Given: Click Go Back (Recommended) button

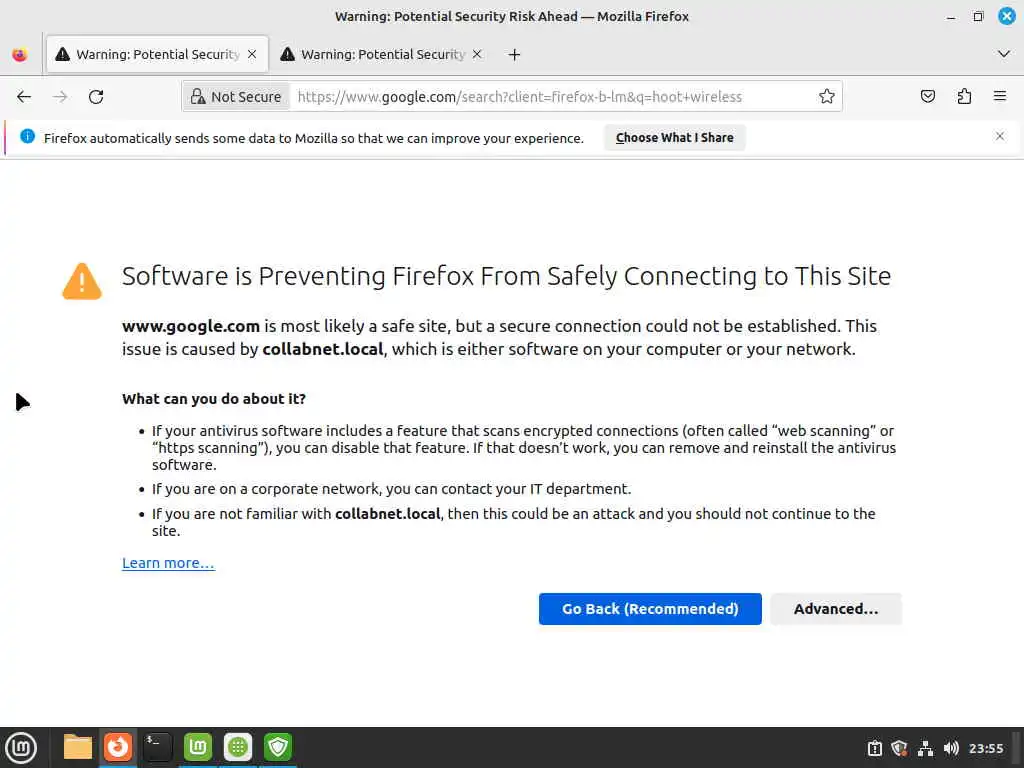Looking at the screenshot, I should (650, 609).
